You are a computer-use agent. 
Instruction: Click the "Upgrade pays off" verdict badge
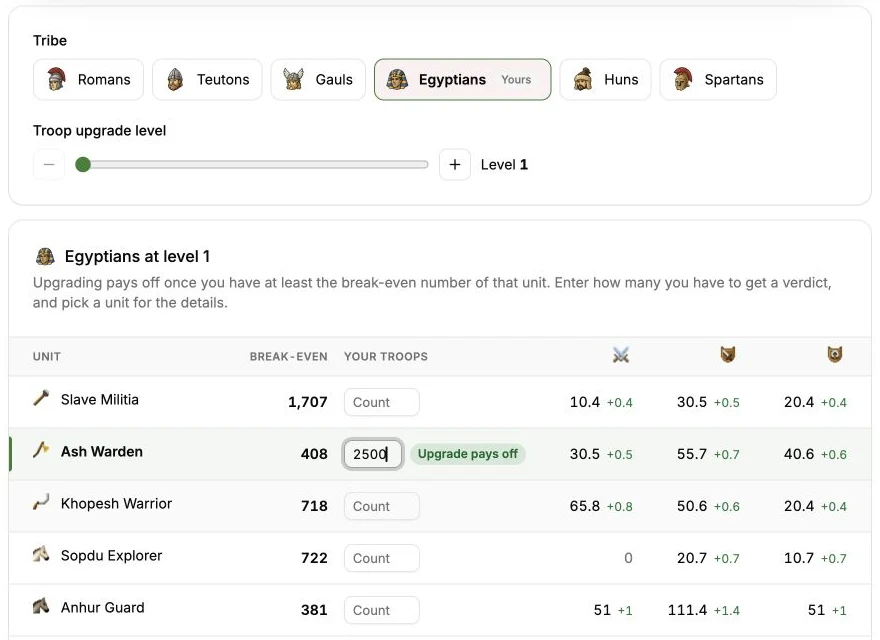468,454
